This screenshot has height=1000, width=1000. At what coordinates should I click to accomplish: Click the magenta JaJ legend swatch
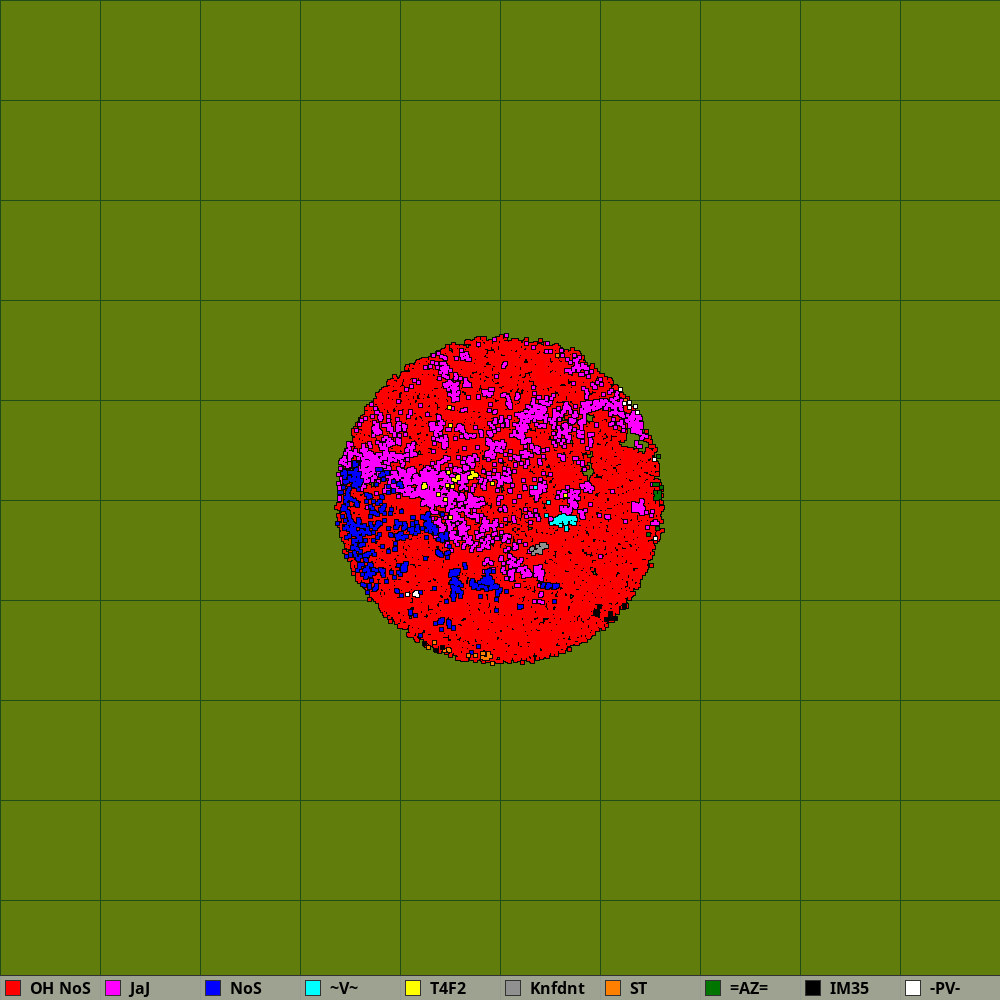tap(113, 988)
